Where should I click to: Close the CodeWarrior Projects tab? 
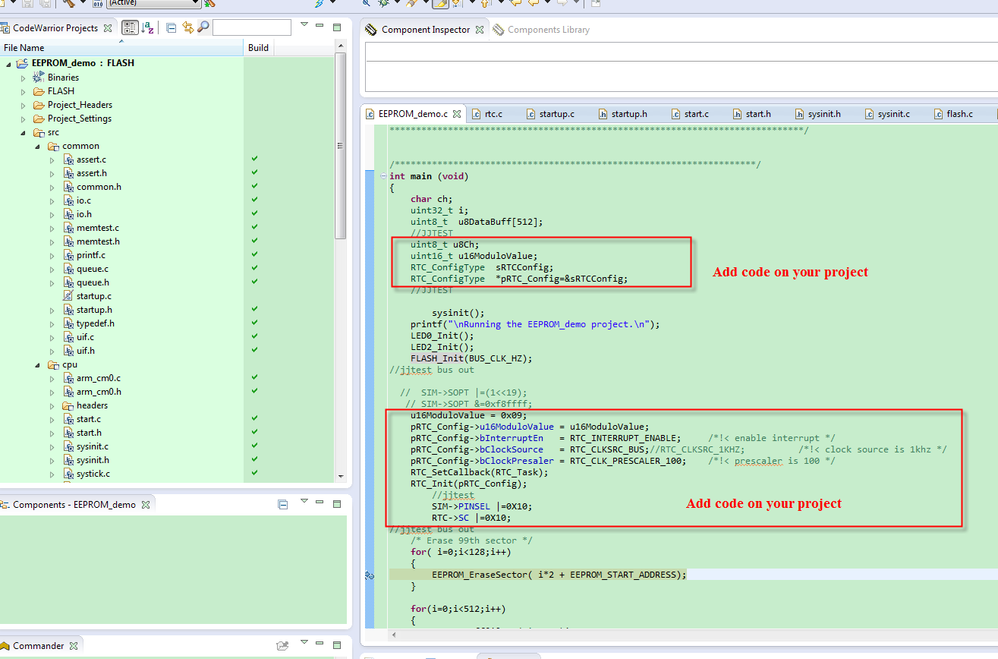[108, 28]
